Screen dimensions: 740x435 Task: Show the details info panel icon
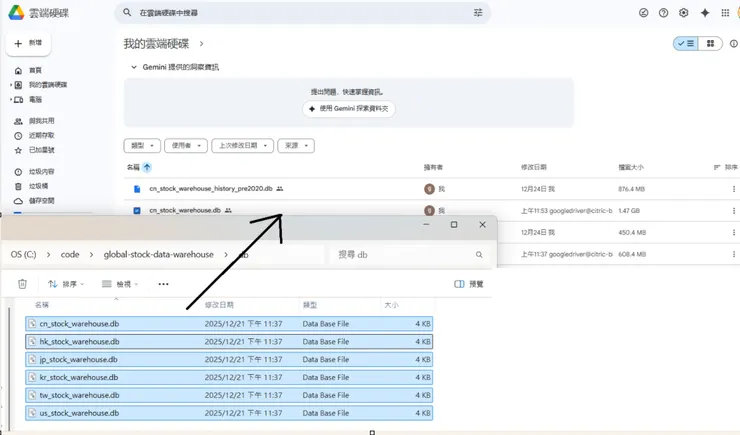[x=733, y=43]
